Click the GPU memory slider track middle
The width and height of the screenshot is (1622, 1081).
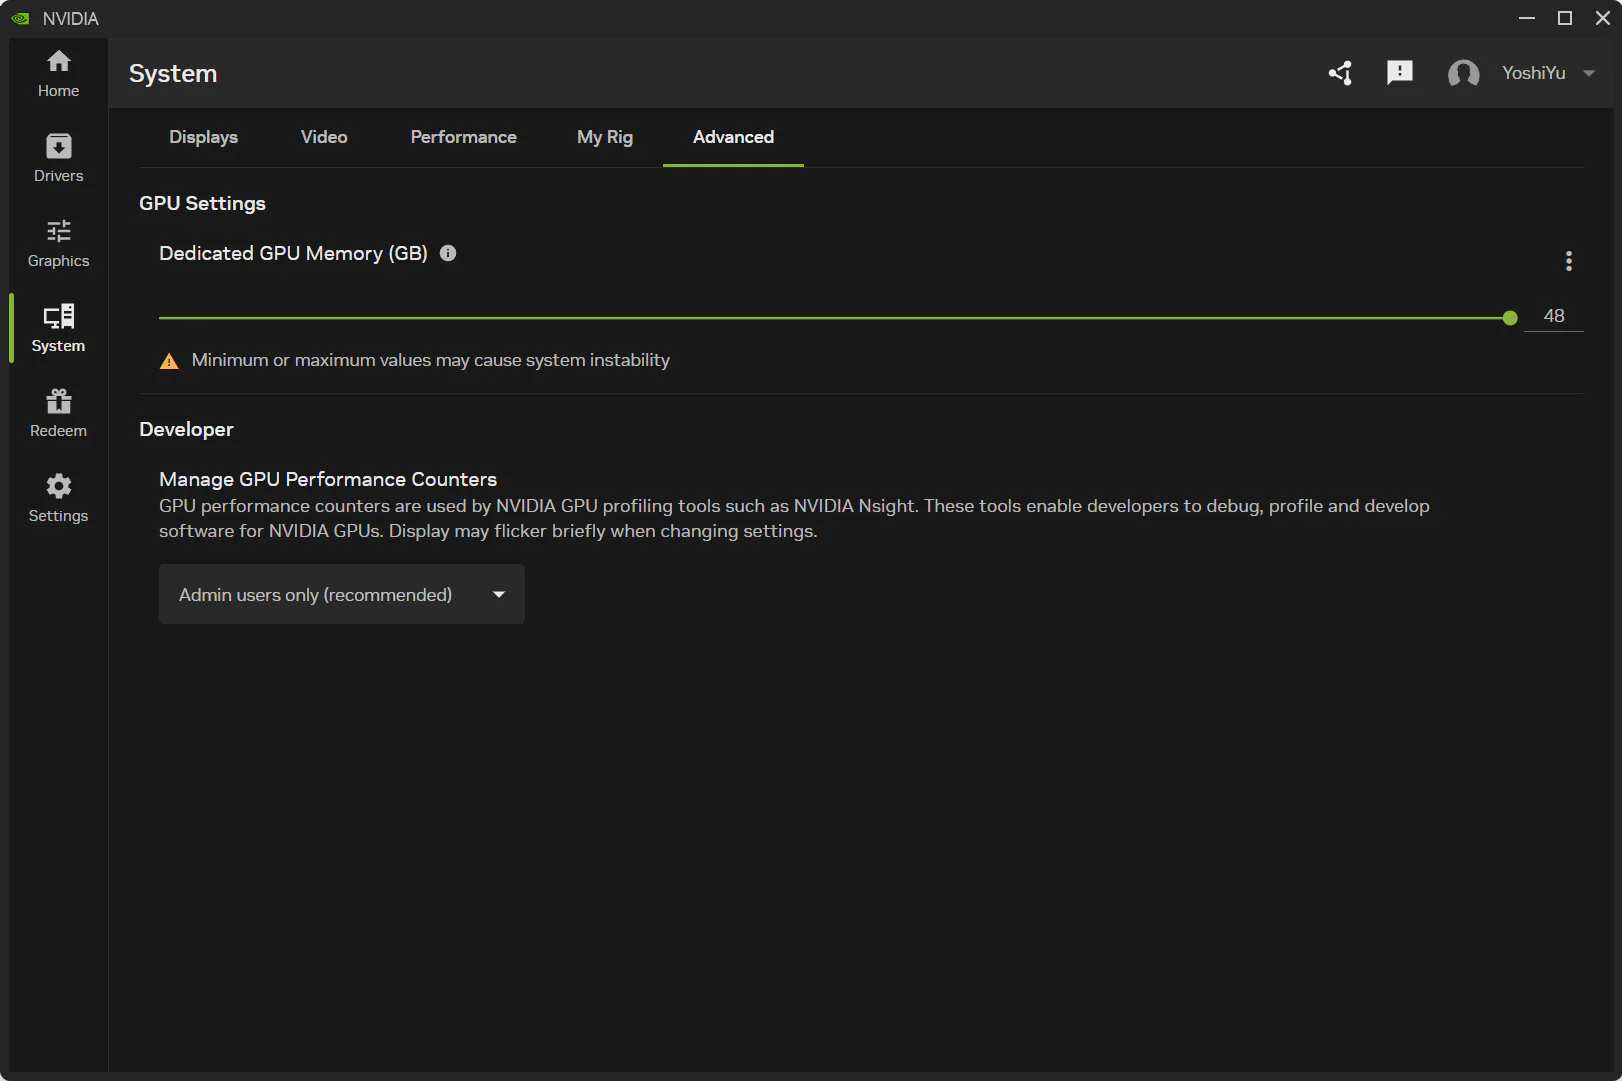pyautogui.click(x=834, y=318)
